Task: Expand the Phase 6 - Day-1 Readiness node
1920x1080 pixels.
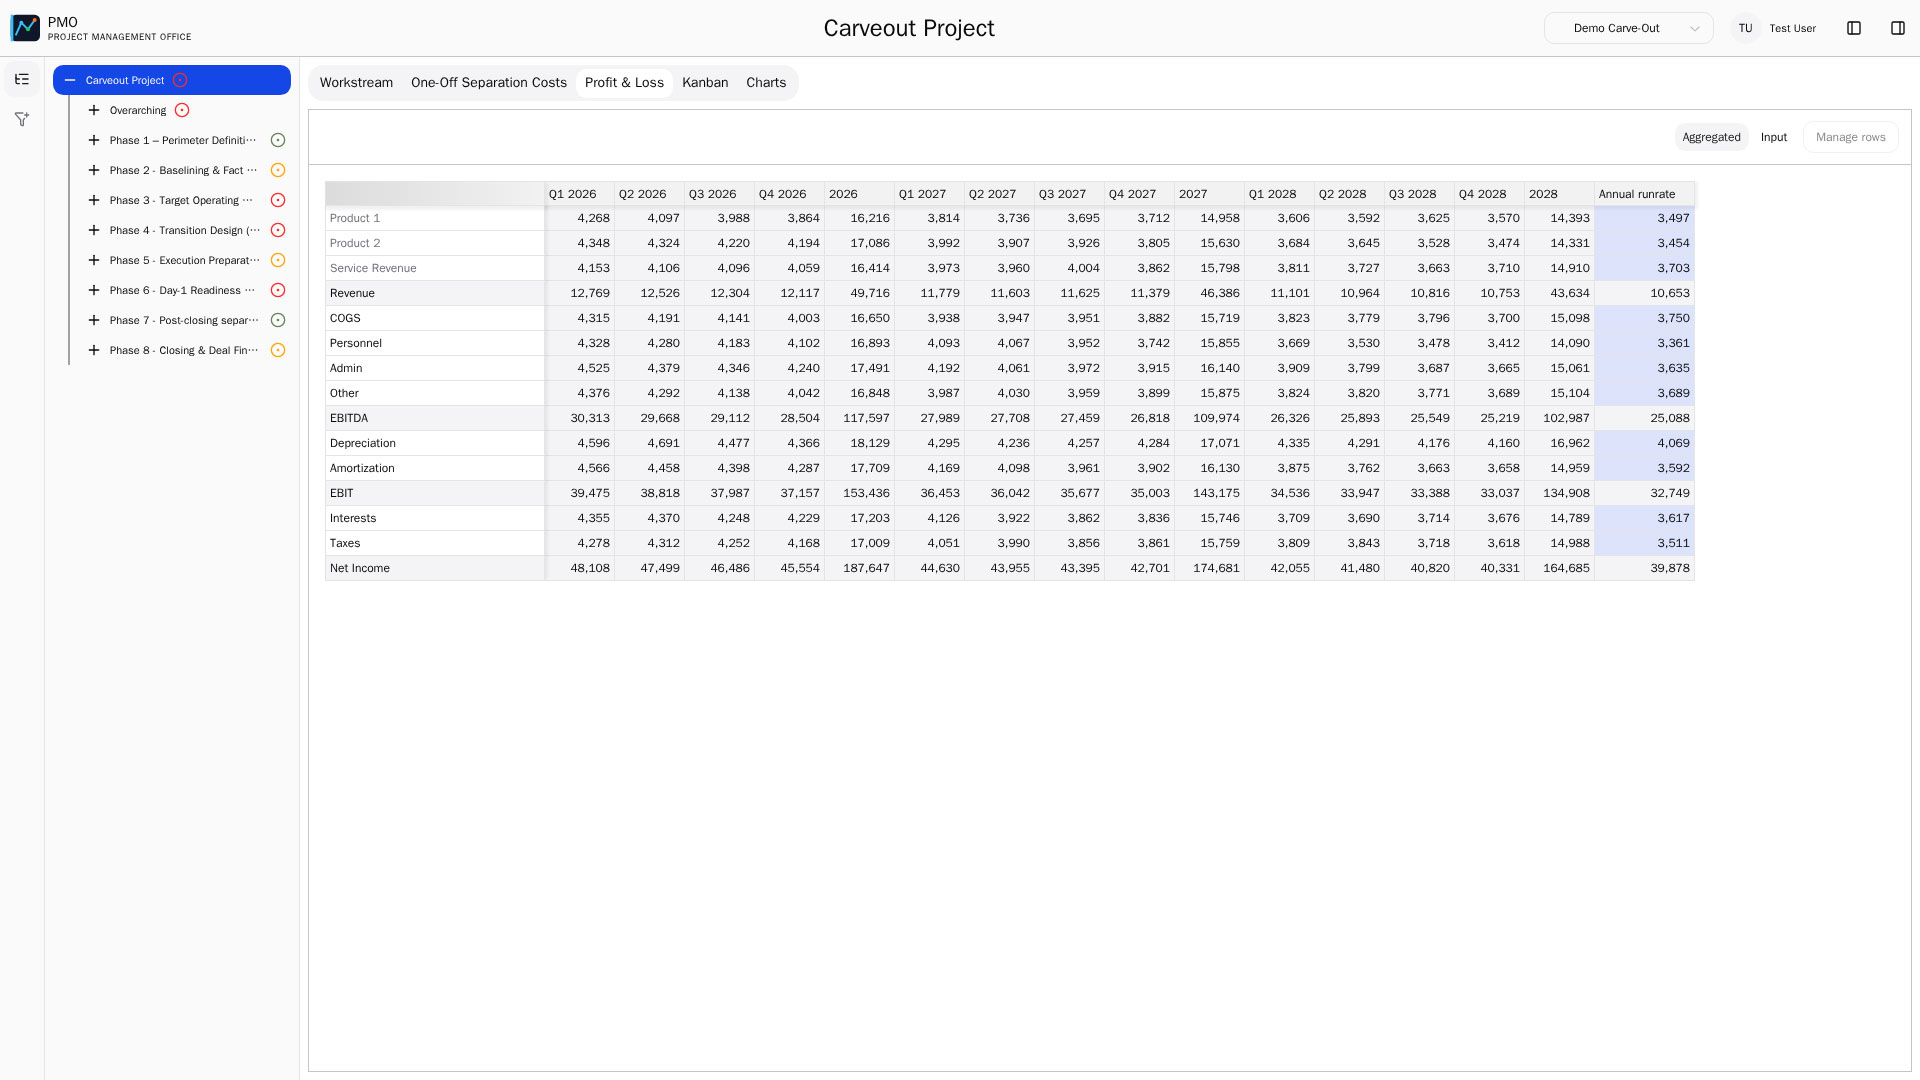Action: coord(94,290)
